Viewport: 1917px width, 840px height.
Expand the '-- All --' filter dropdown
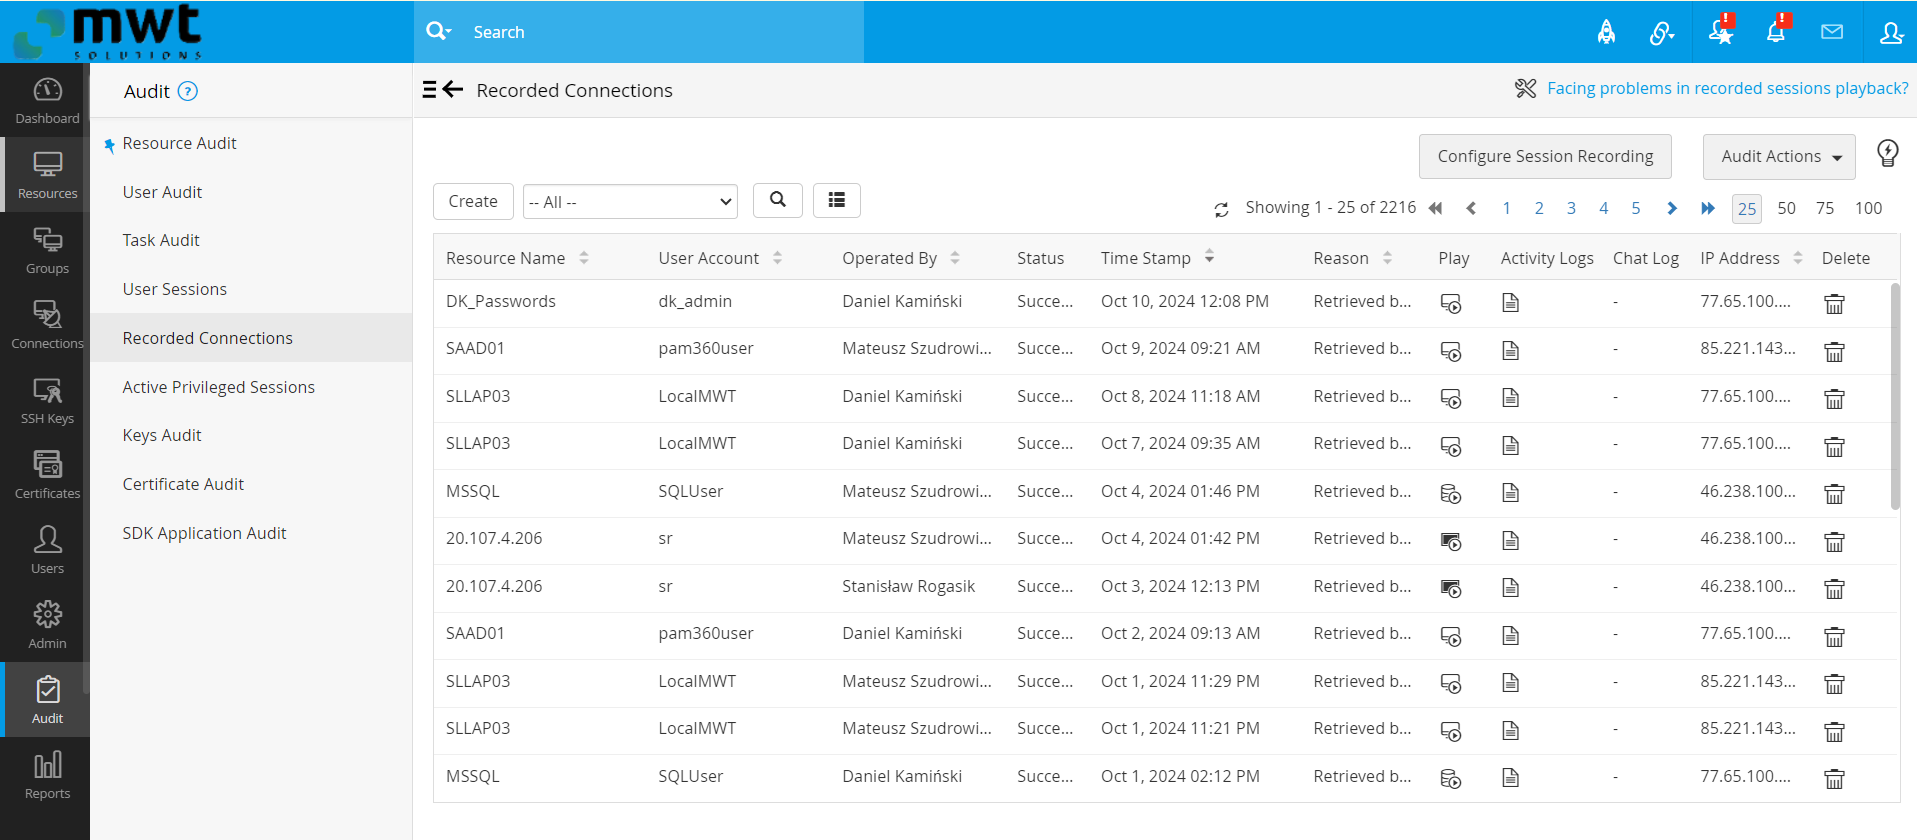pos(630,202)
